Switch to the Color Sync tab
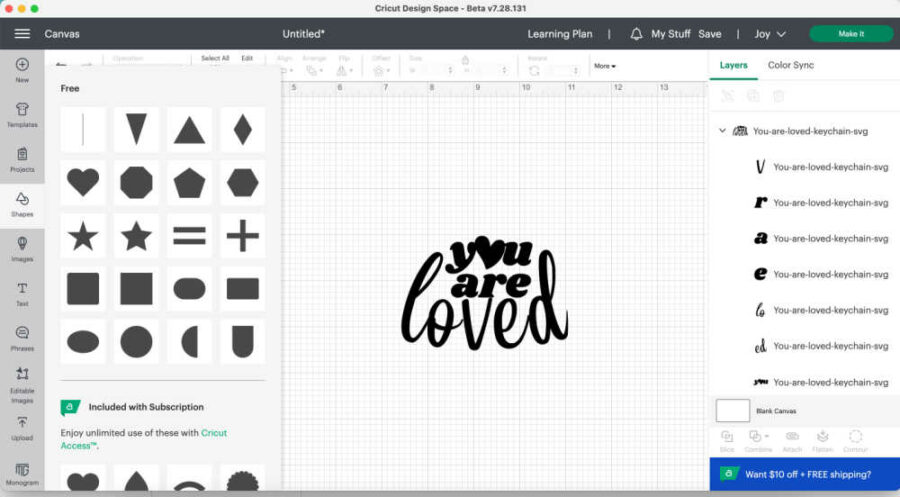Image resolution: width=900 pixels, height=497 pixels. click(790, 65)
